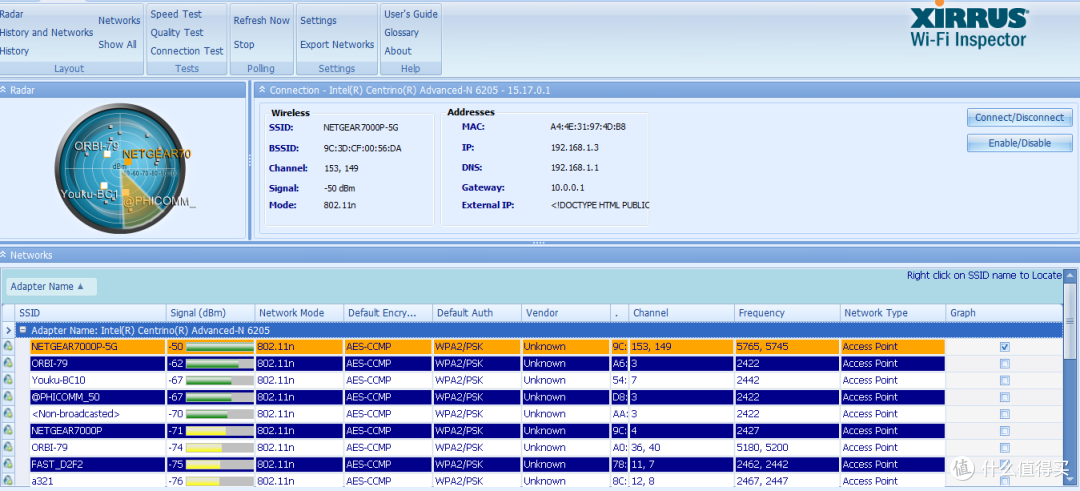Select the FAST_D2F2 SSID cell

pyautogui.click(x=98, y=465)
